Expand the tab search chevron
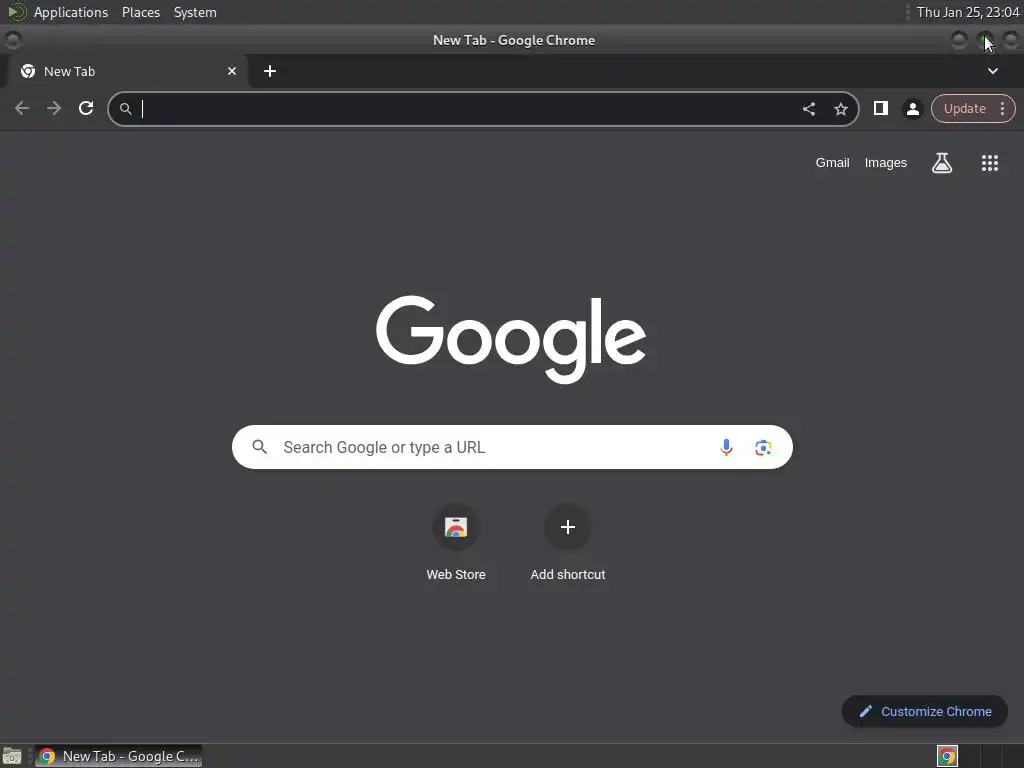Viewport: 1024px width, 768px height. click(x=993, y=71)
